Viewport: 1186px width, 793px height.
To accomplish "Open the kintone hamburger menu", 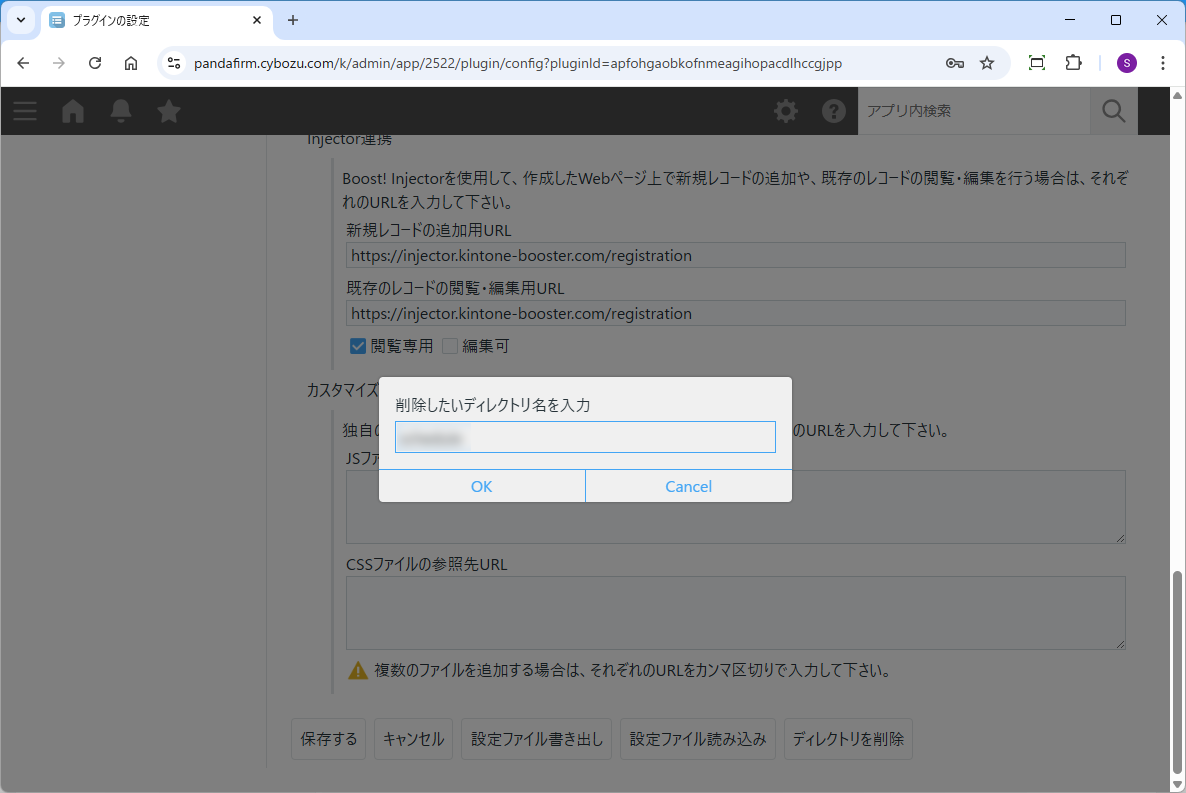I will pos(25,111).
